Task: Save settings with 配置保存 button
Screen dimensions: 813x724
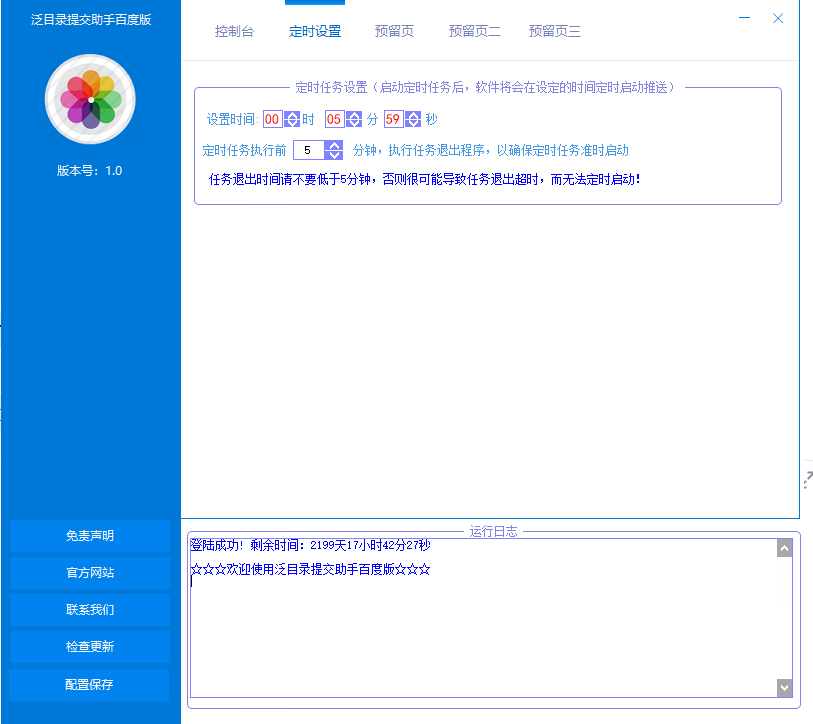Action: pyautogui.click(x=89, y=685)
